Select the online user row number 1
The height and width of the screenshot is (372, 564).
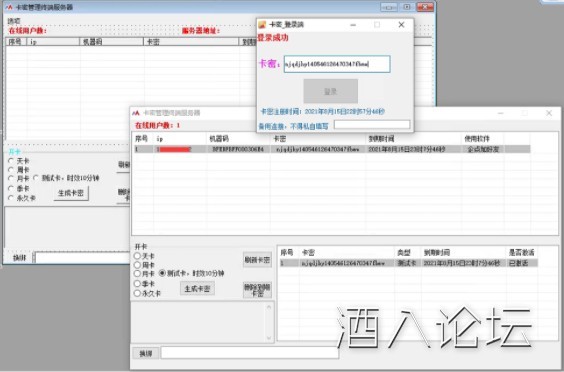click(331, 149)
